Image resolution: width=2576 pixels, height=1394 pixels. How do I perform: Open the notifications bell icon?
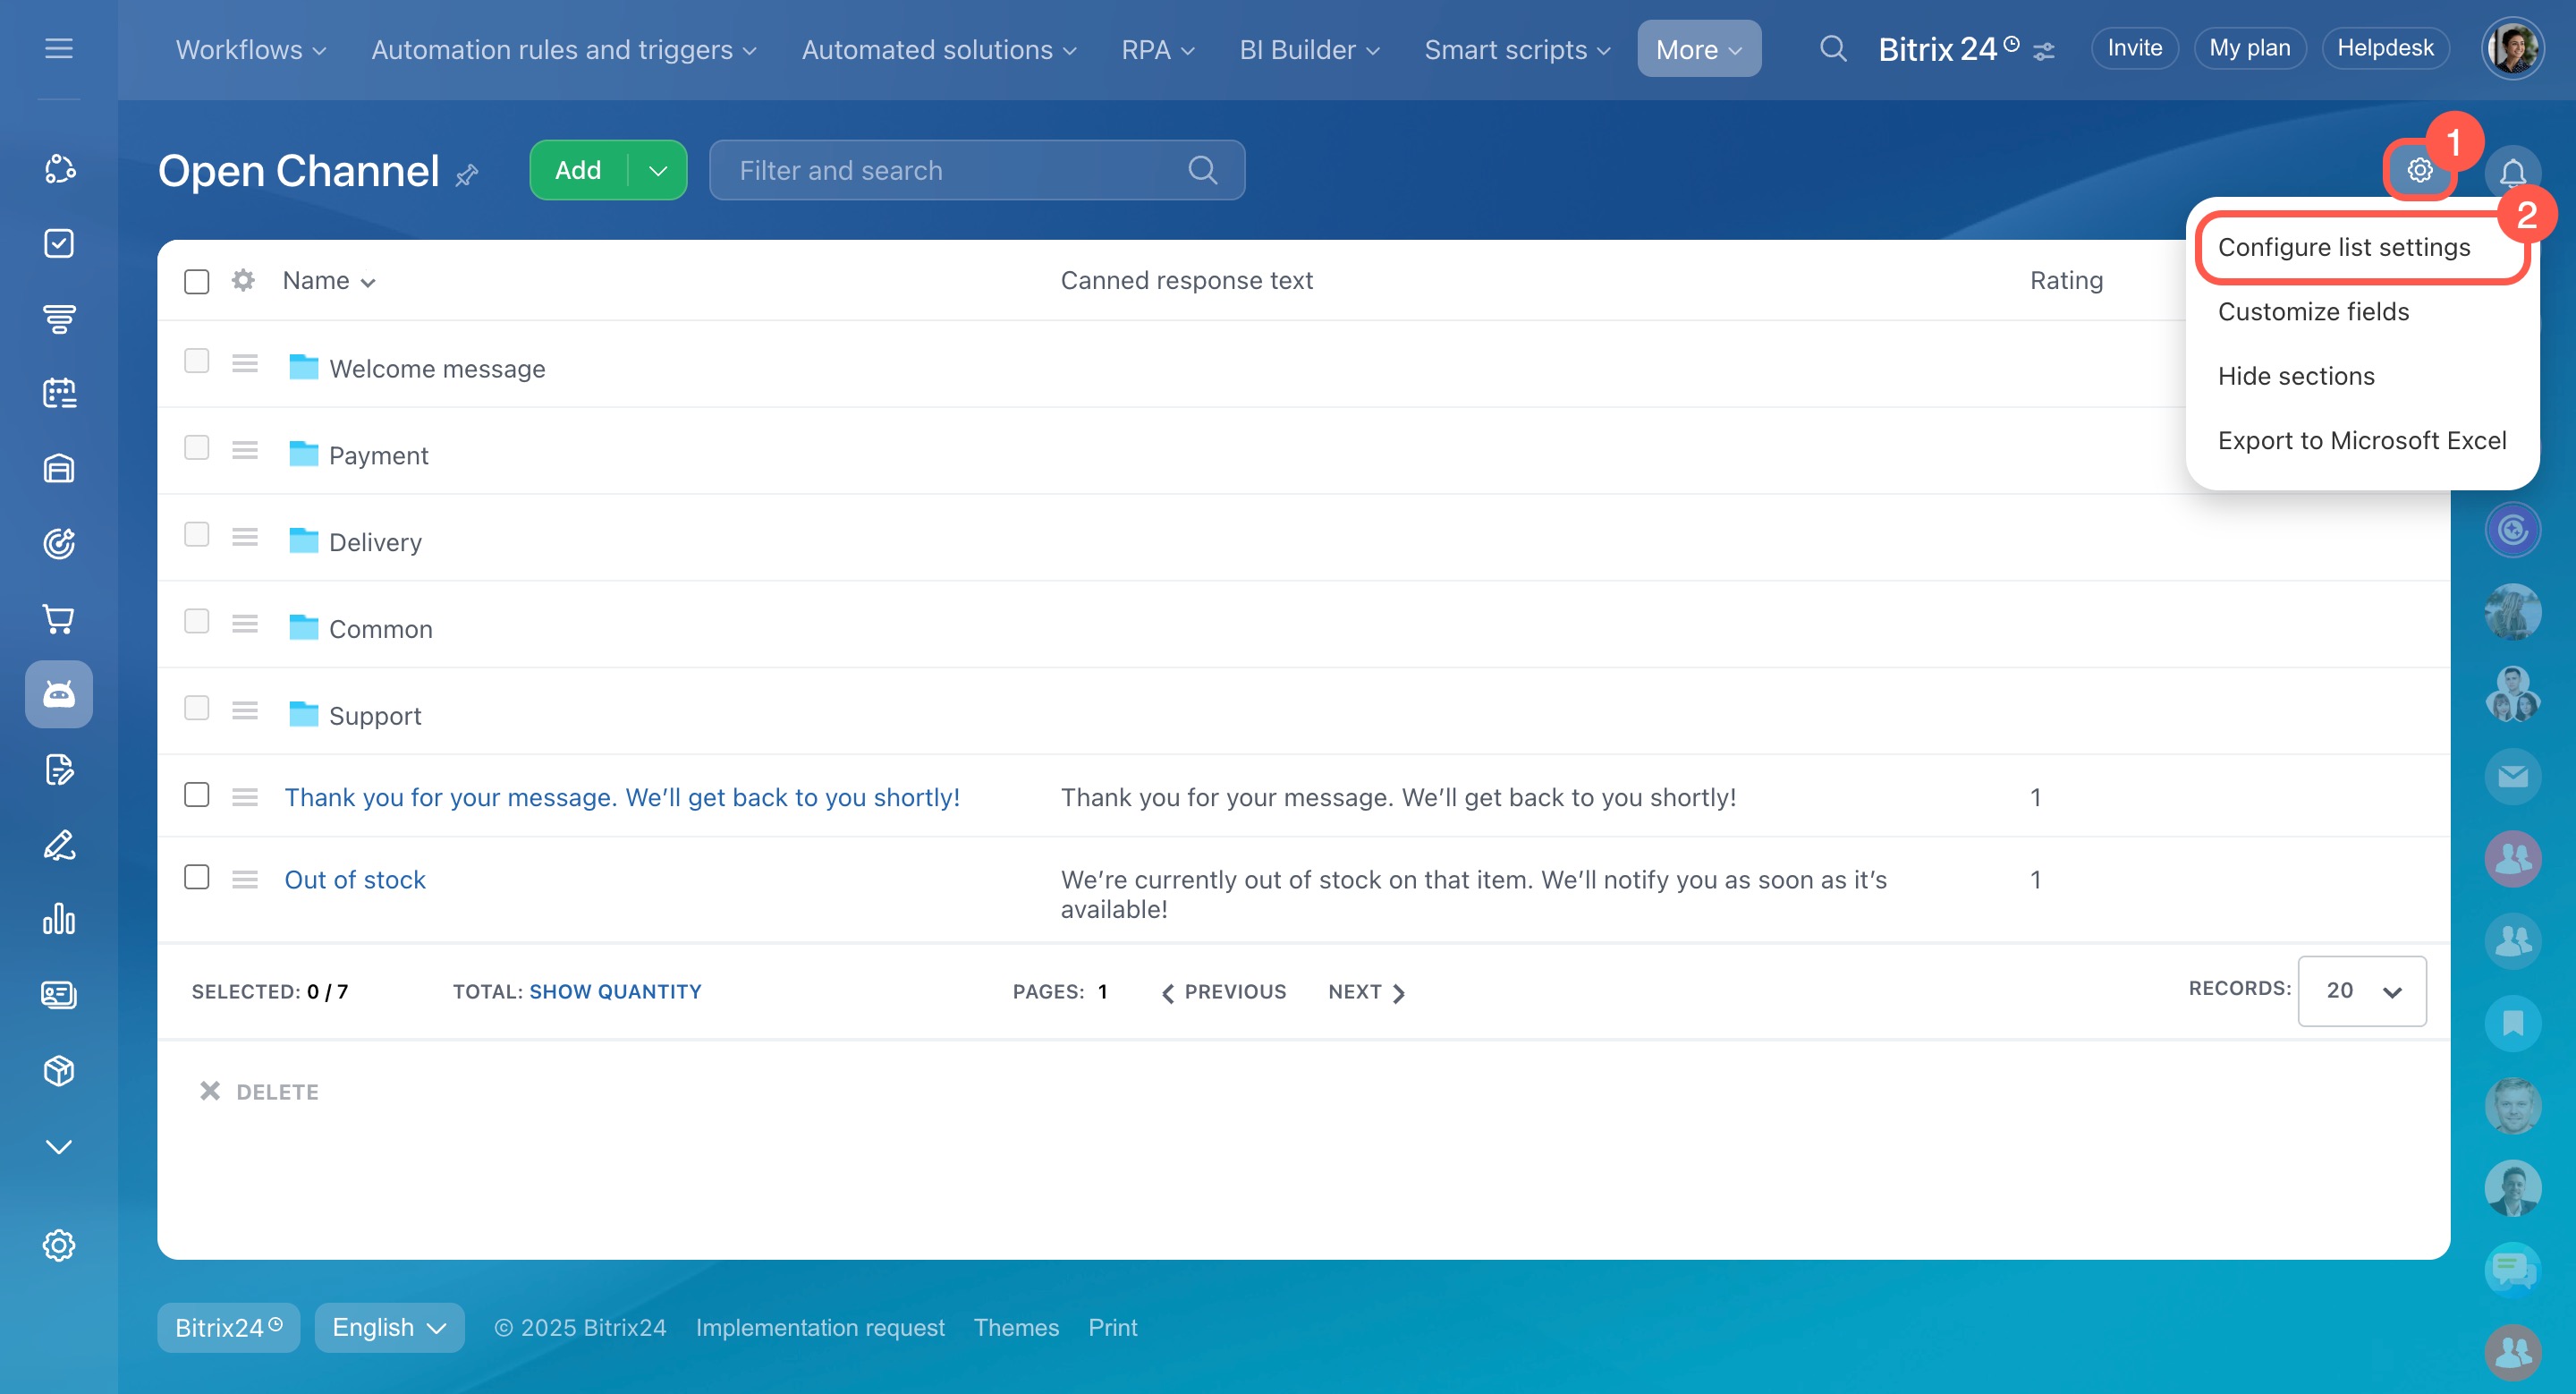click(2512, 173)
